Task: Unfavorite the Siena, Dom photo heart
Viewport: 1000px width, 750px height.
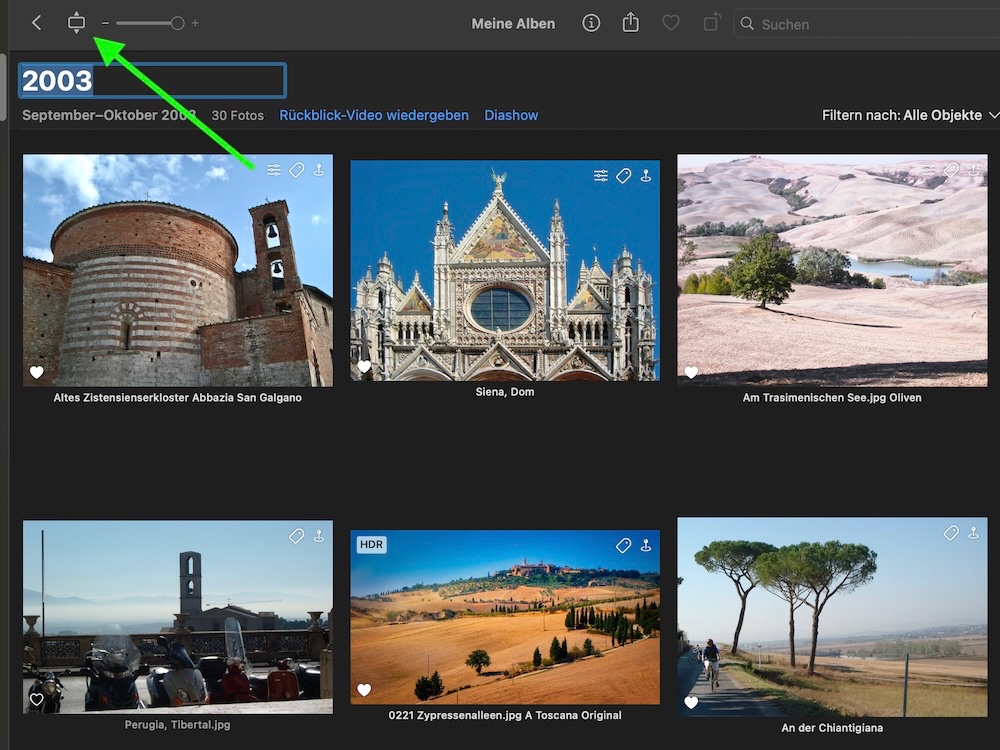Action: pos(364,367)
